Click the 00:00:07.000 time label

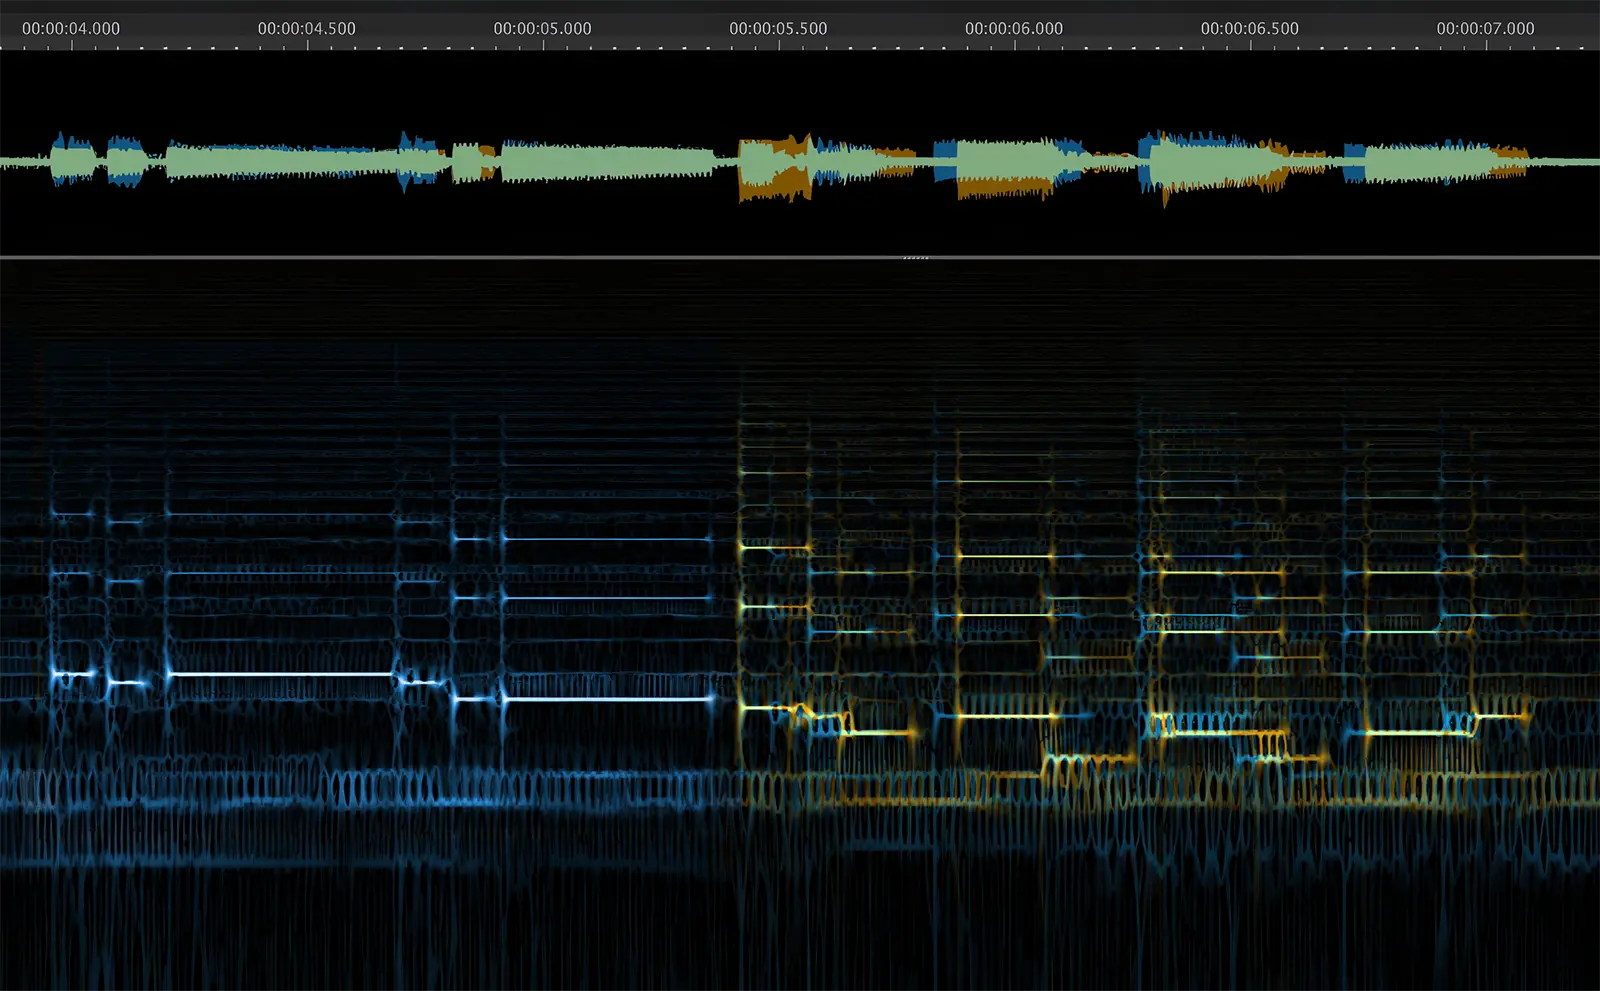(1485, 29)
